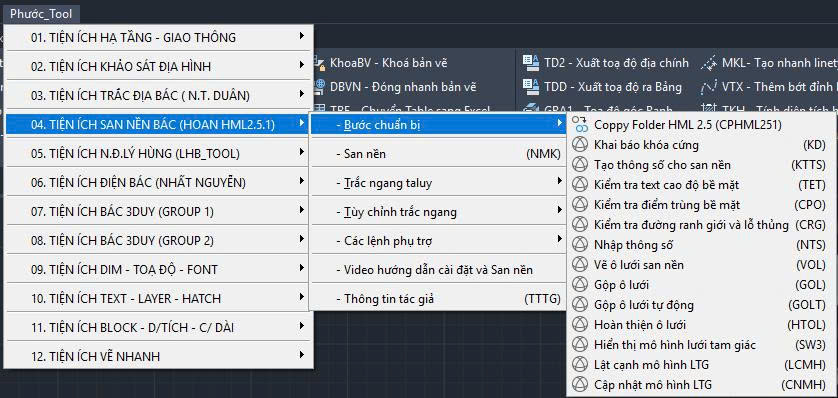Viewport: 838px width, 398px height.
Task: Click the Nhập thông số text
Action: click(633, 245)
